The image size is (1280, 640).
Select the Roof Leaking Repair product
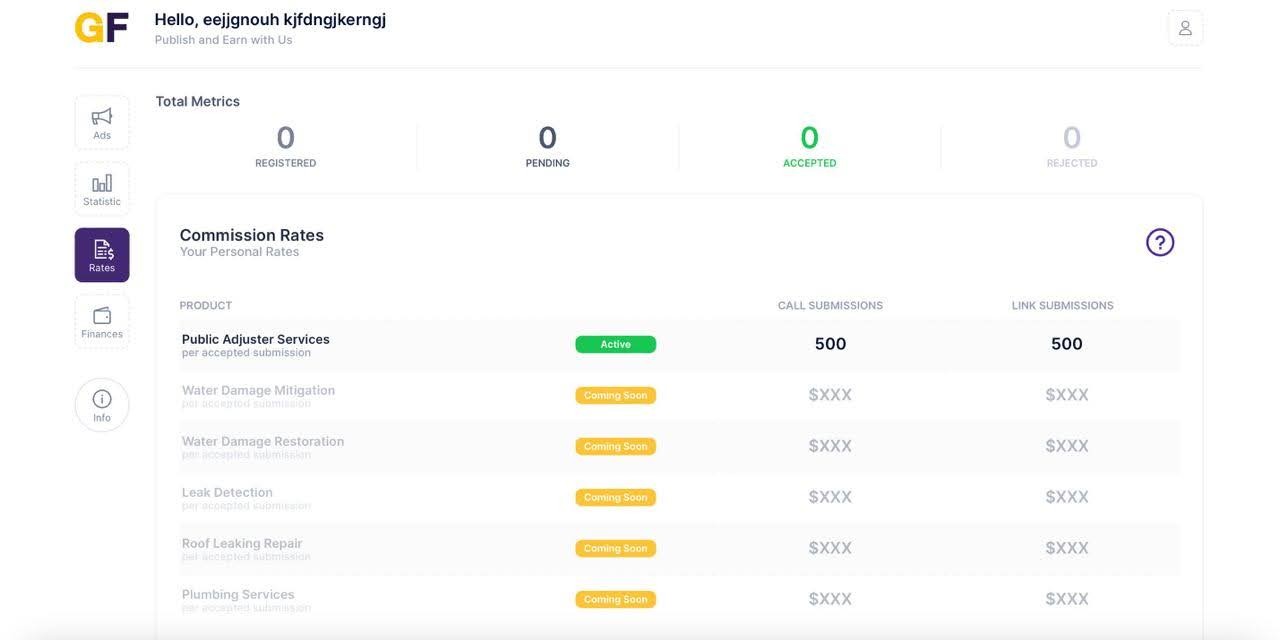[242, 543]
